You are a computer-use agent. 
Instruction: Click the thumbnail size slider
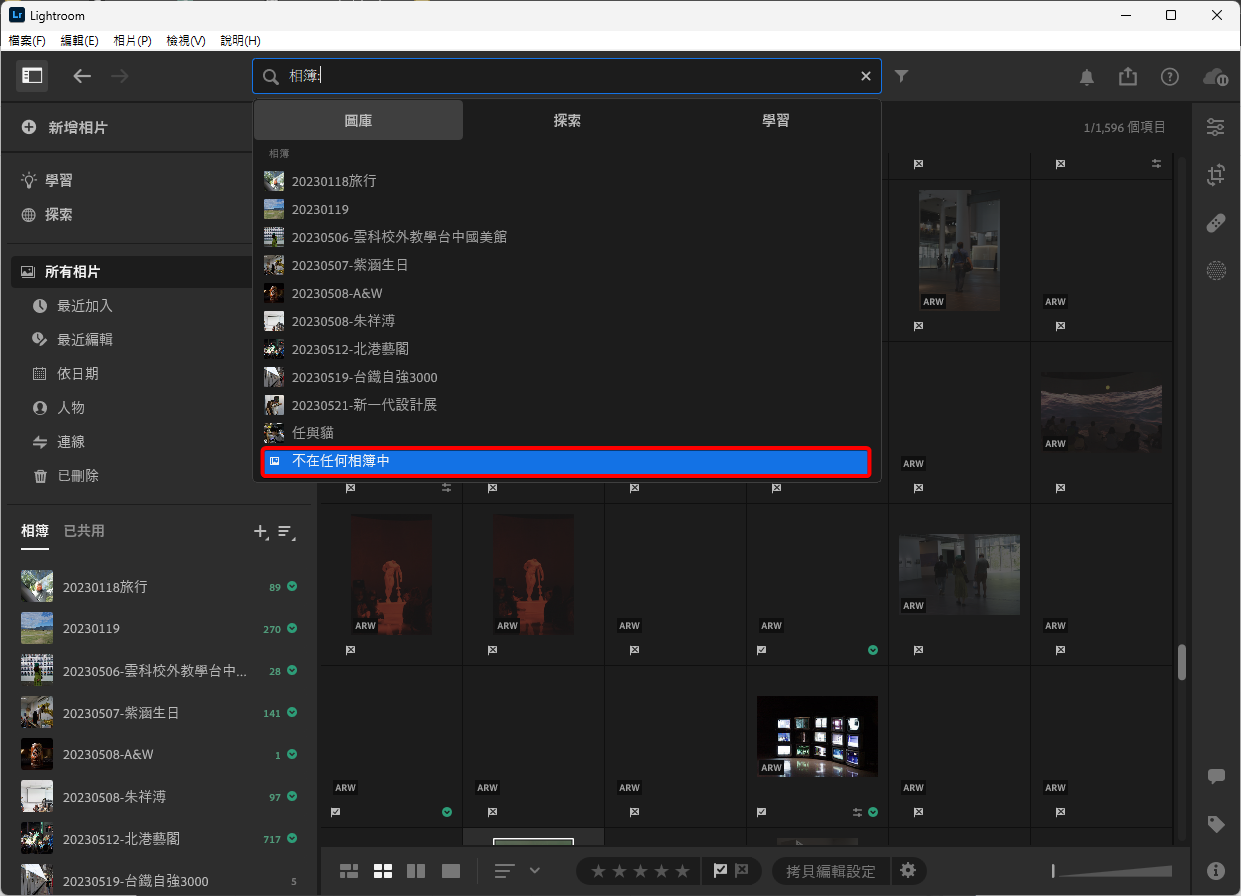(x=1110, y=871)
